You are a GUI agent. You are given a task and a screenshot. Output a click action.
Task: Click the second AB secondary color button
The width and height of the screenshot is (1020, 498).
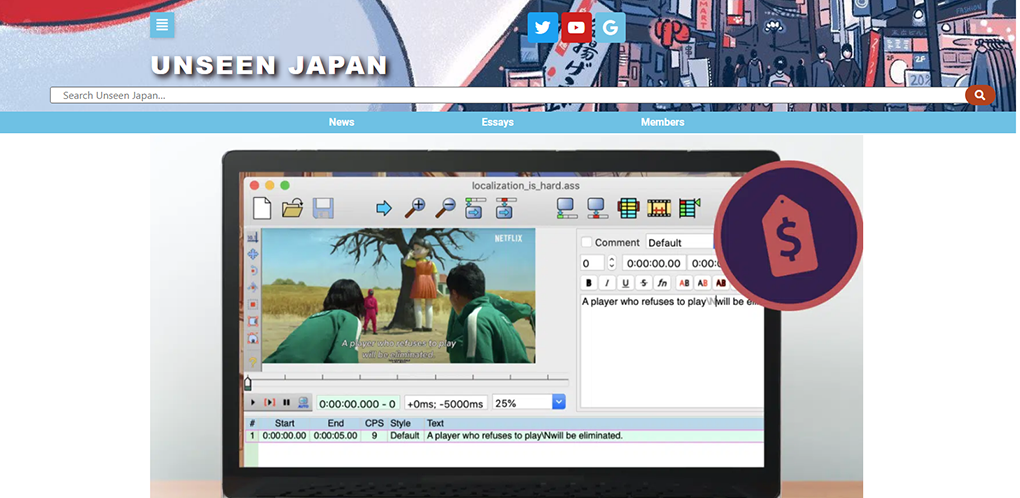point(703,283)
